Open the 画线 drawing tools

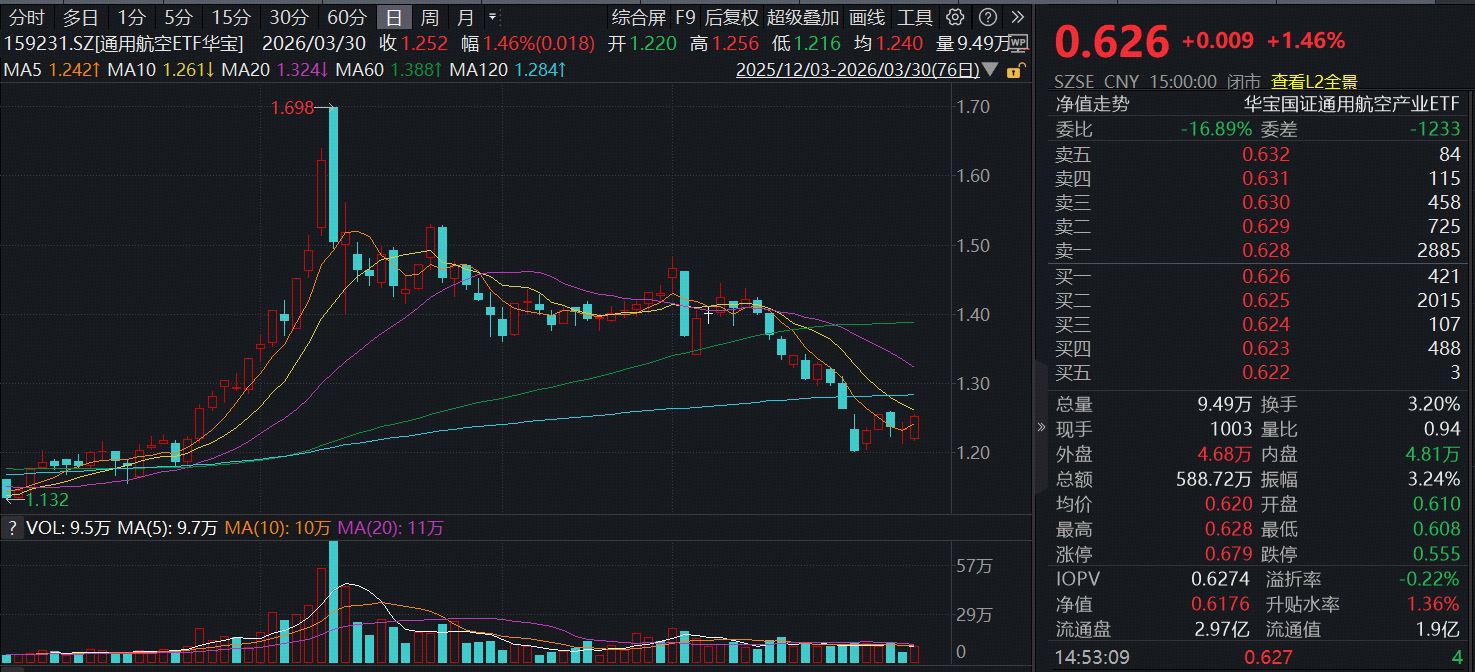[x=867, y=17]
